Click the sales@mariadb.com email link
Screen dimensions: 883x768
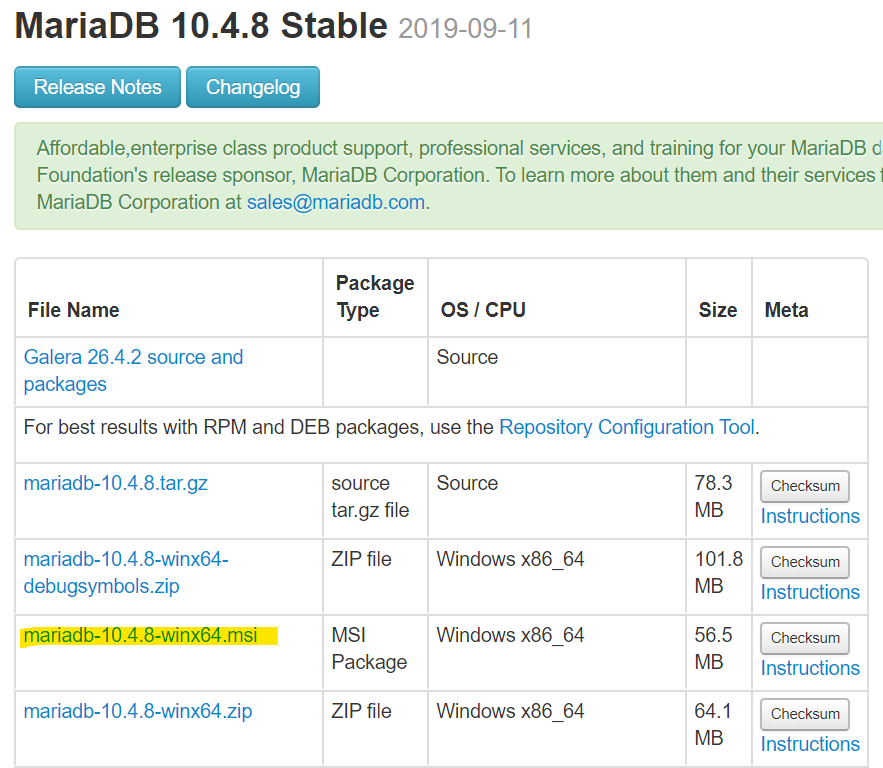pyautogui.click(x=336, y=202)
